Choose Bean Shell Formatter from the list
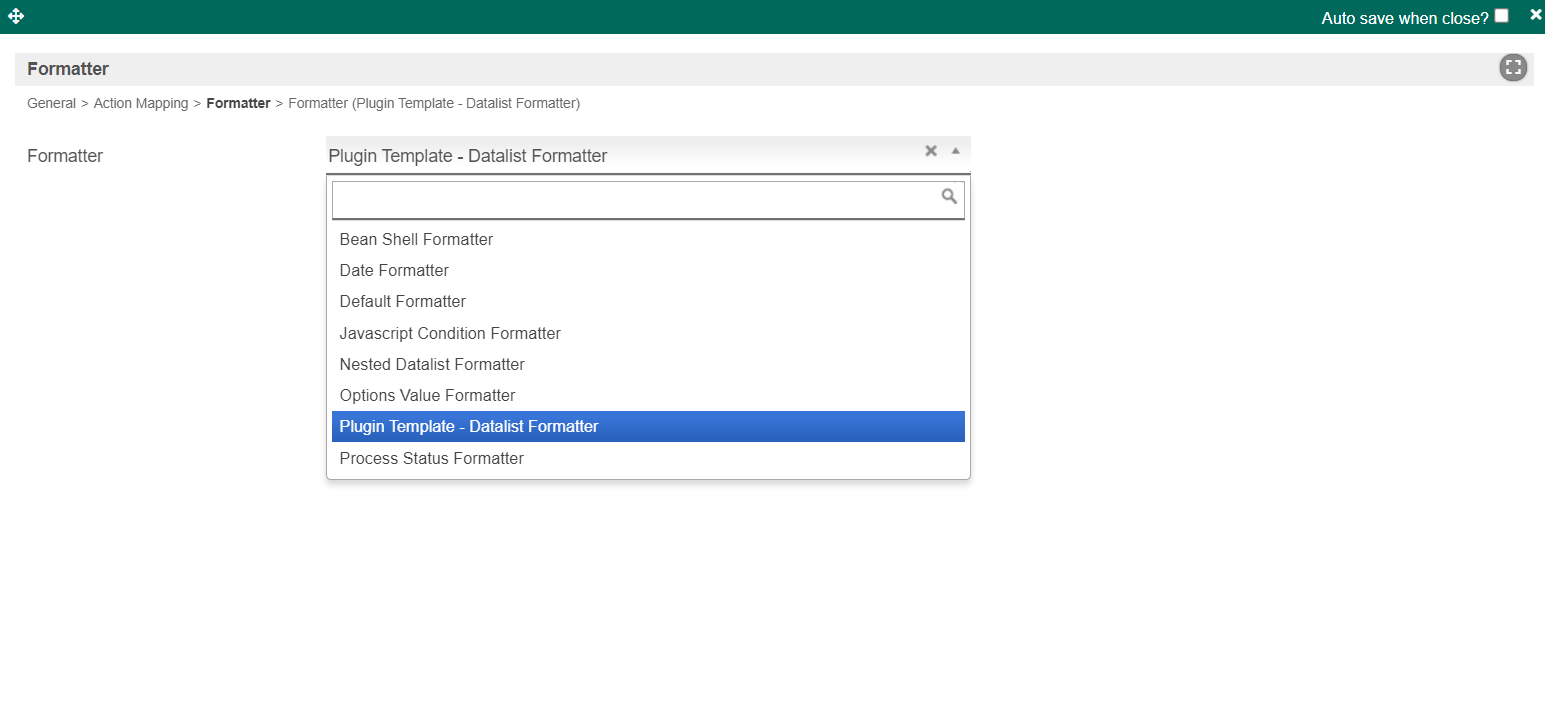Screen dimensions: 1545x714 416,240
